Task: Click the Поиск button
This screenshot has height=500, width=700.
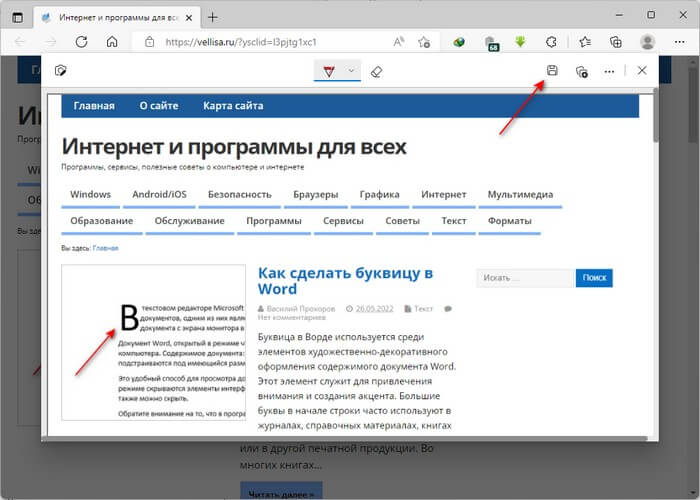Action: [594, 278]
